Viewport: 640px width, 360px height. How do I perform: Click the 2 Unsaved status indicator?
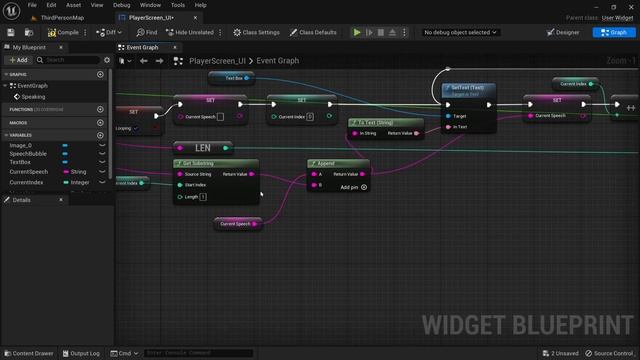(x=560, y=353)
